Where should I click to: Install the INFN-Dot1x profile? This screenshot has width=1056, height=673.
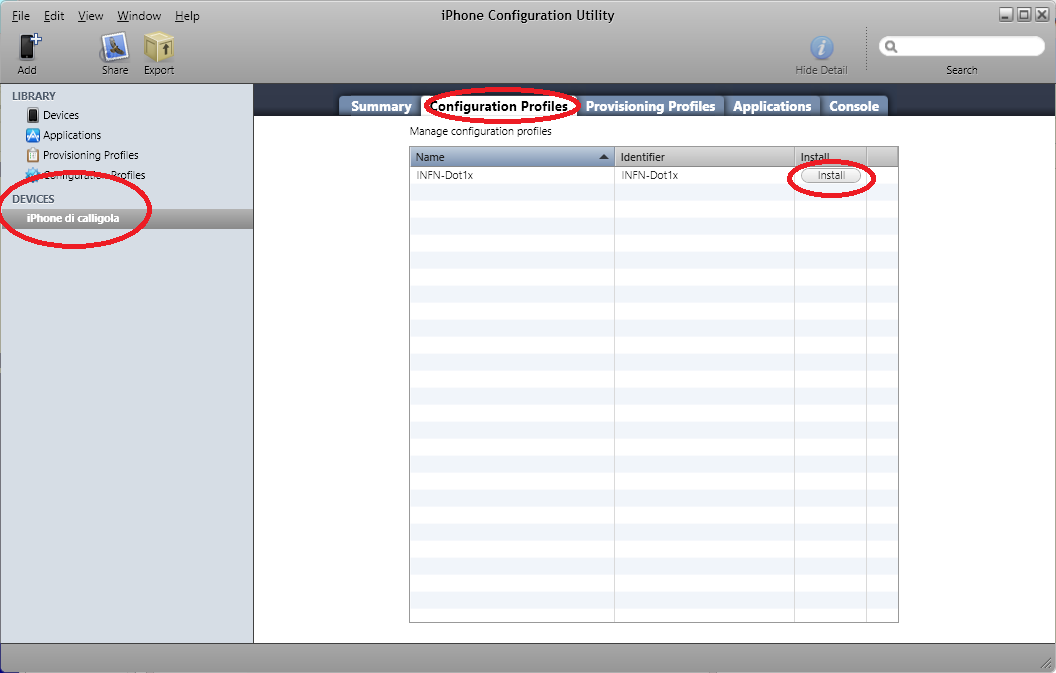(831, 176)
